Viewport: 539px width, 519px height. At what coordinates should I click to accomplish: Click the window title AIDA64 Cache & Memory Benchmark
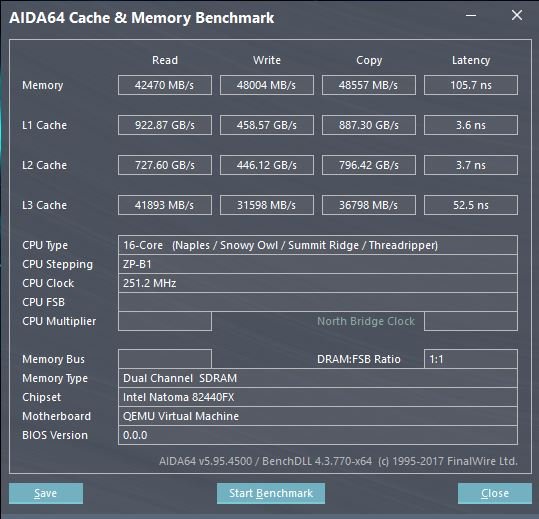click(142, 18)
